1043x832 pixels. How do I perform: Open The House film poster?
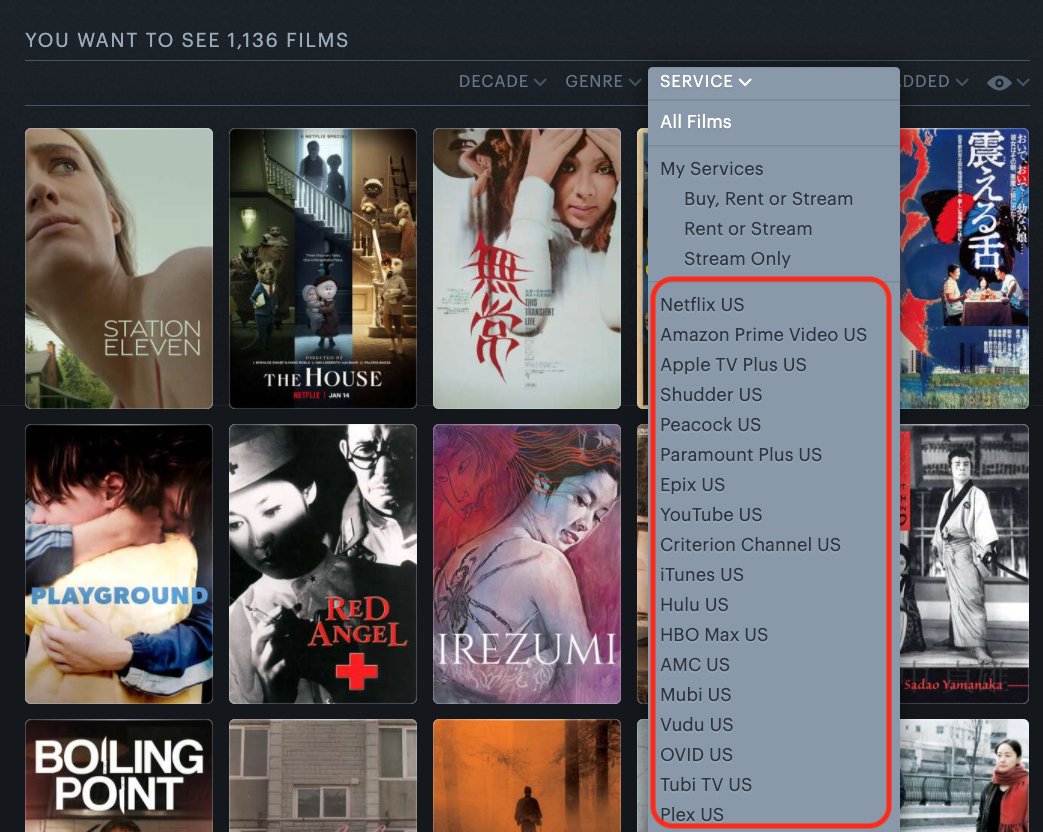pyautogui.click(x=323, y=268)
